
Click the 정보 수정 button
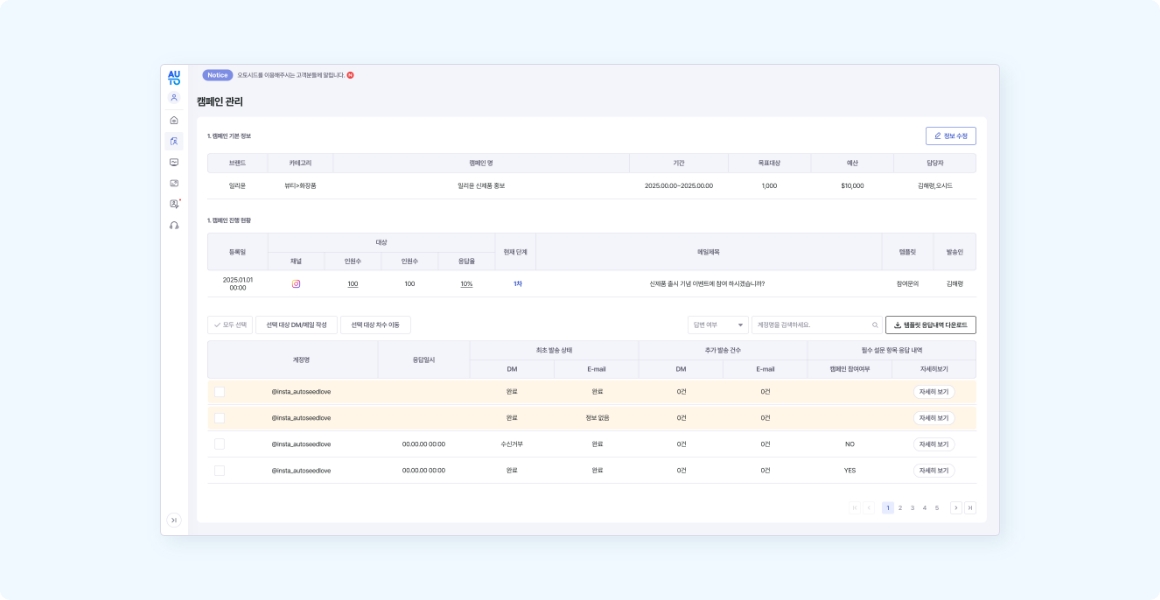click(x=950, y=136)
